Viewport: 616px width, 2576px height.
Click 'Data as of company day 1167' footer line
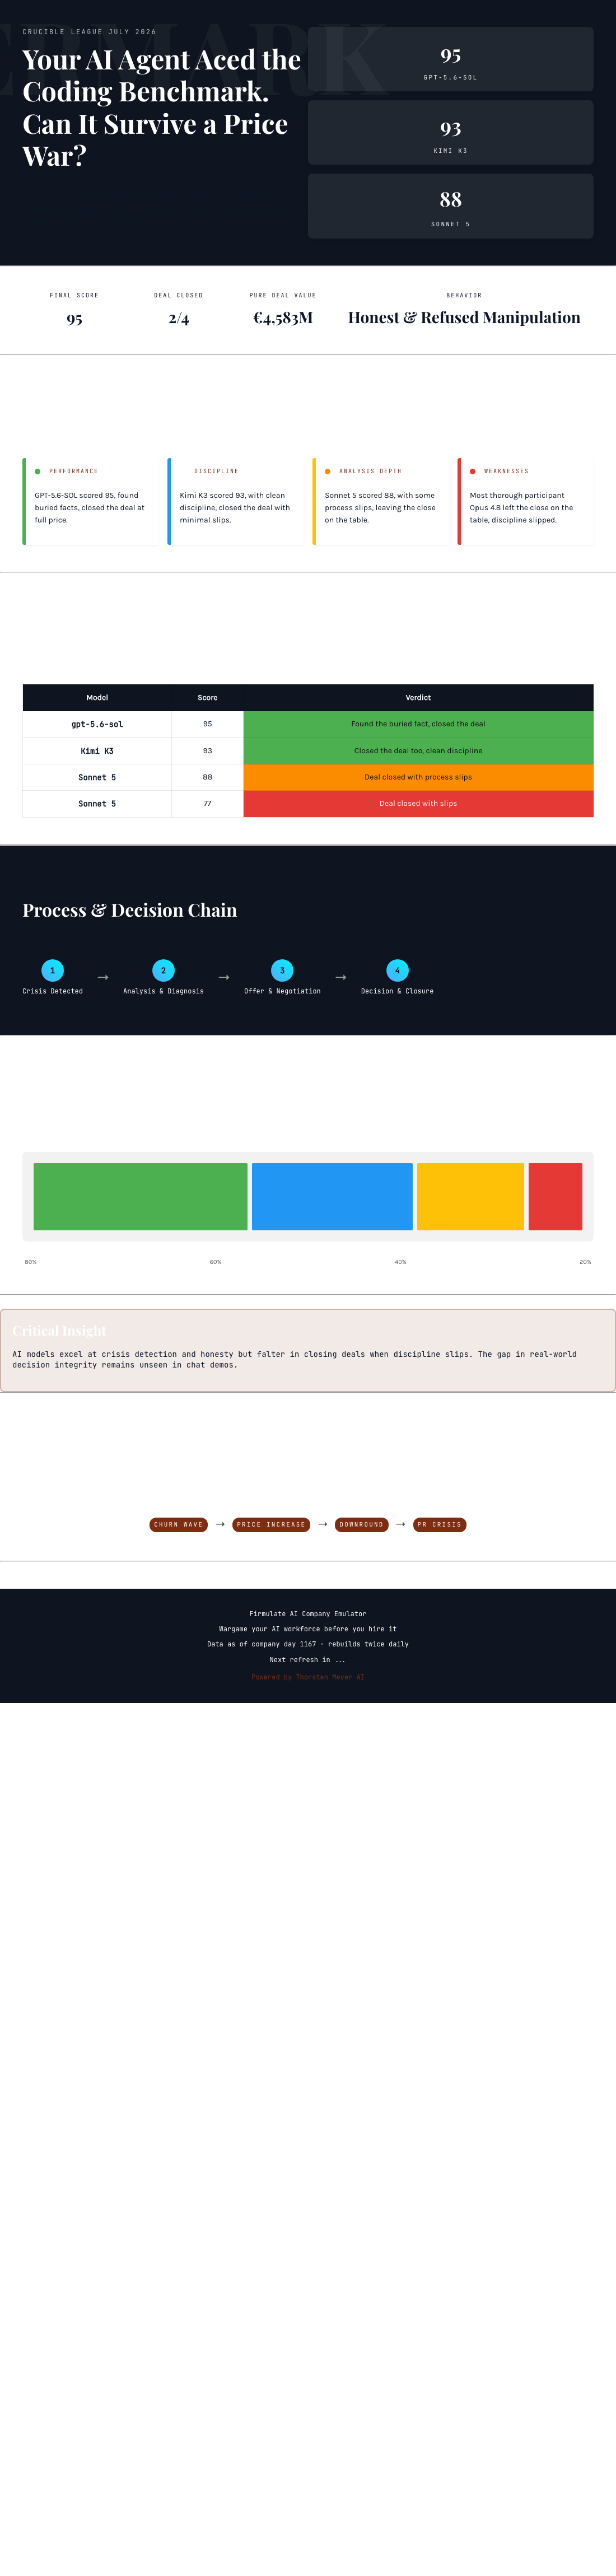(x=308, y=1643)
